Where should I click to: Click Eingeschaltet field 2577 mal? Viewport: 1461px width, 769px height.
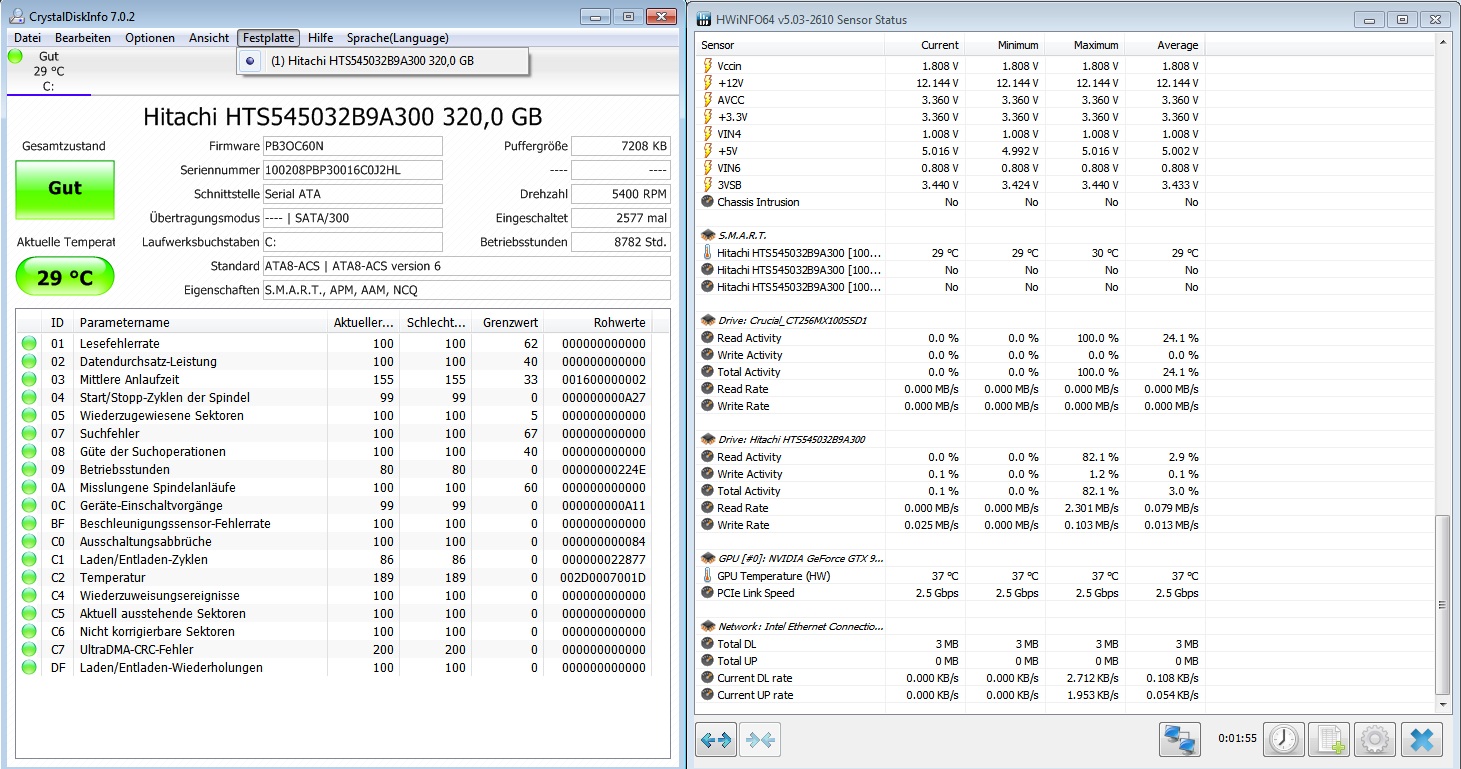pyautogui.click(x=621, y=218)
